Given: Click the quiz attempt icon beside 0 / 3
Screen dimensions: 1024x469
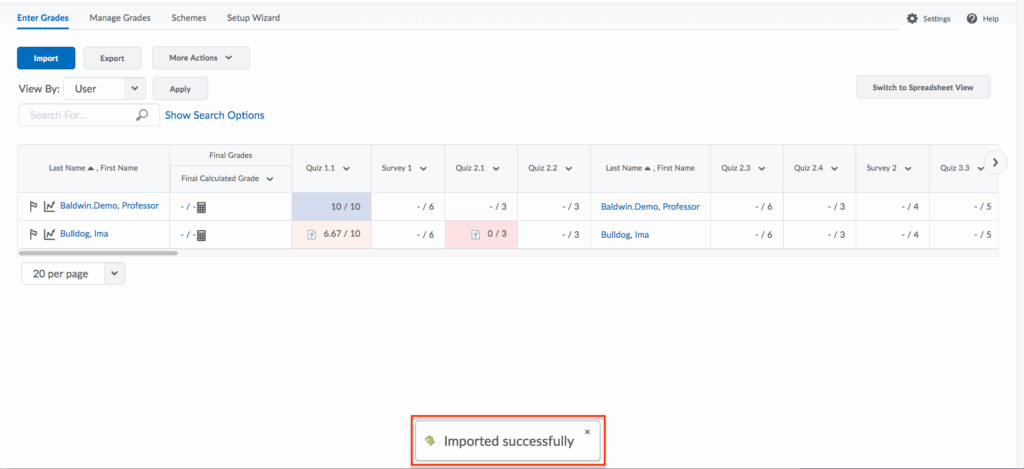Looking at the screenshot, I should point(476,235).
